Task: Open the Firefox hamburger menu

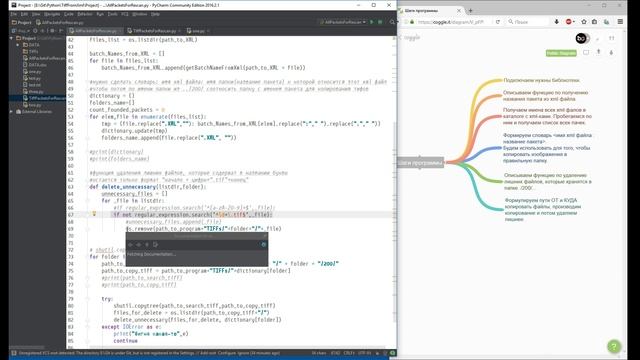Action: 620,22
